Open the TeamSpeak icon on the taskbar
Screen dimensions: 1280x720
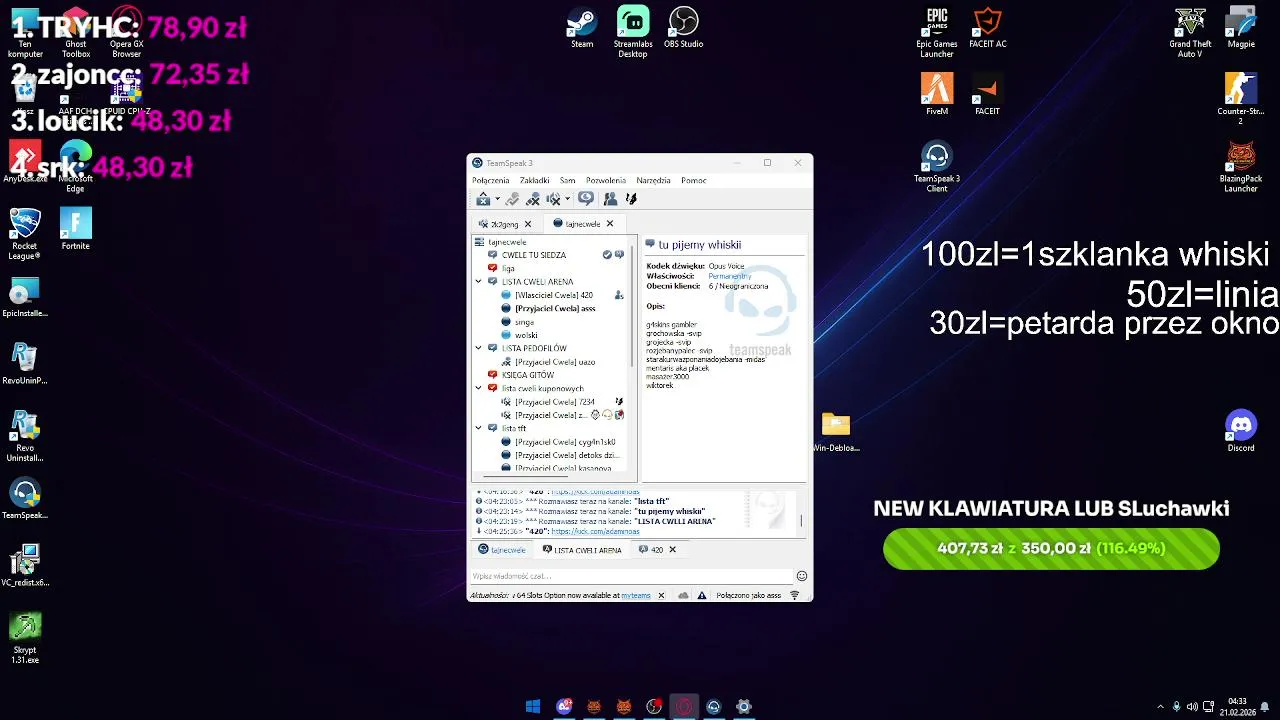click(x=713, y=706)
